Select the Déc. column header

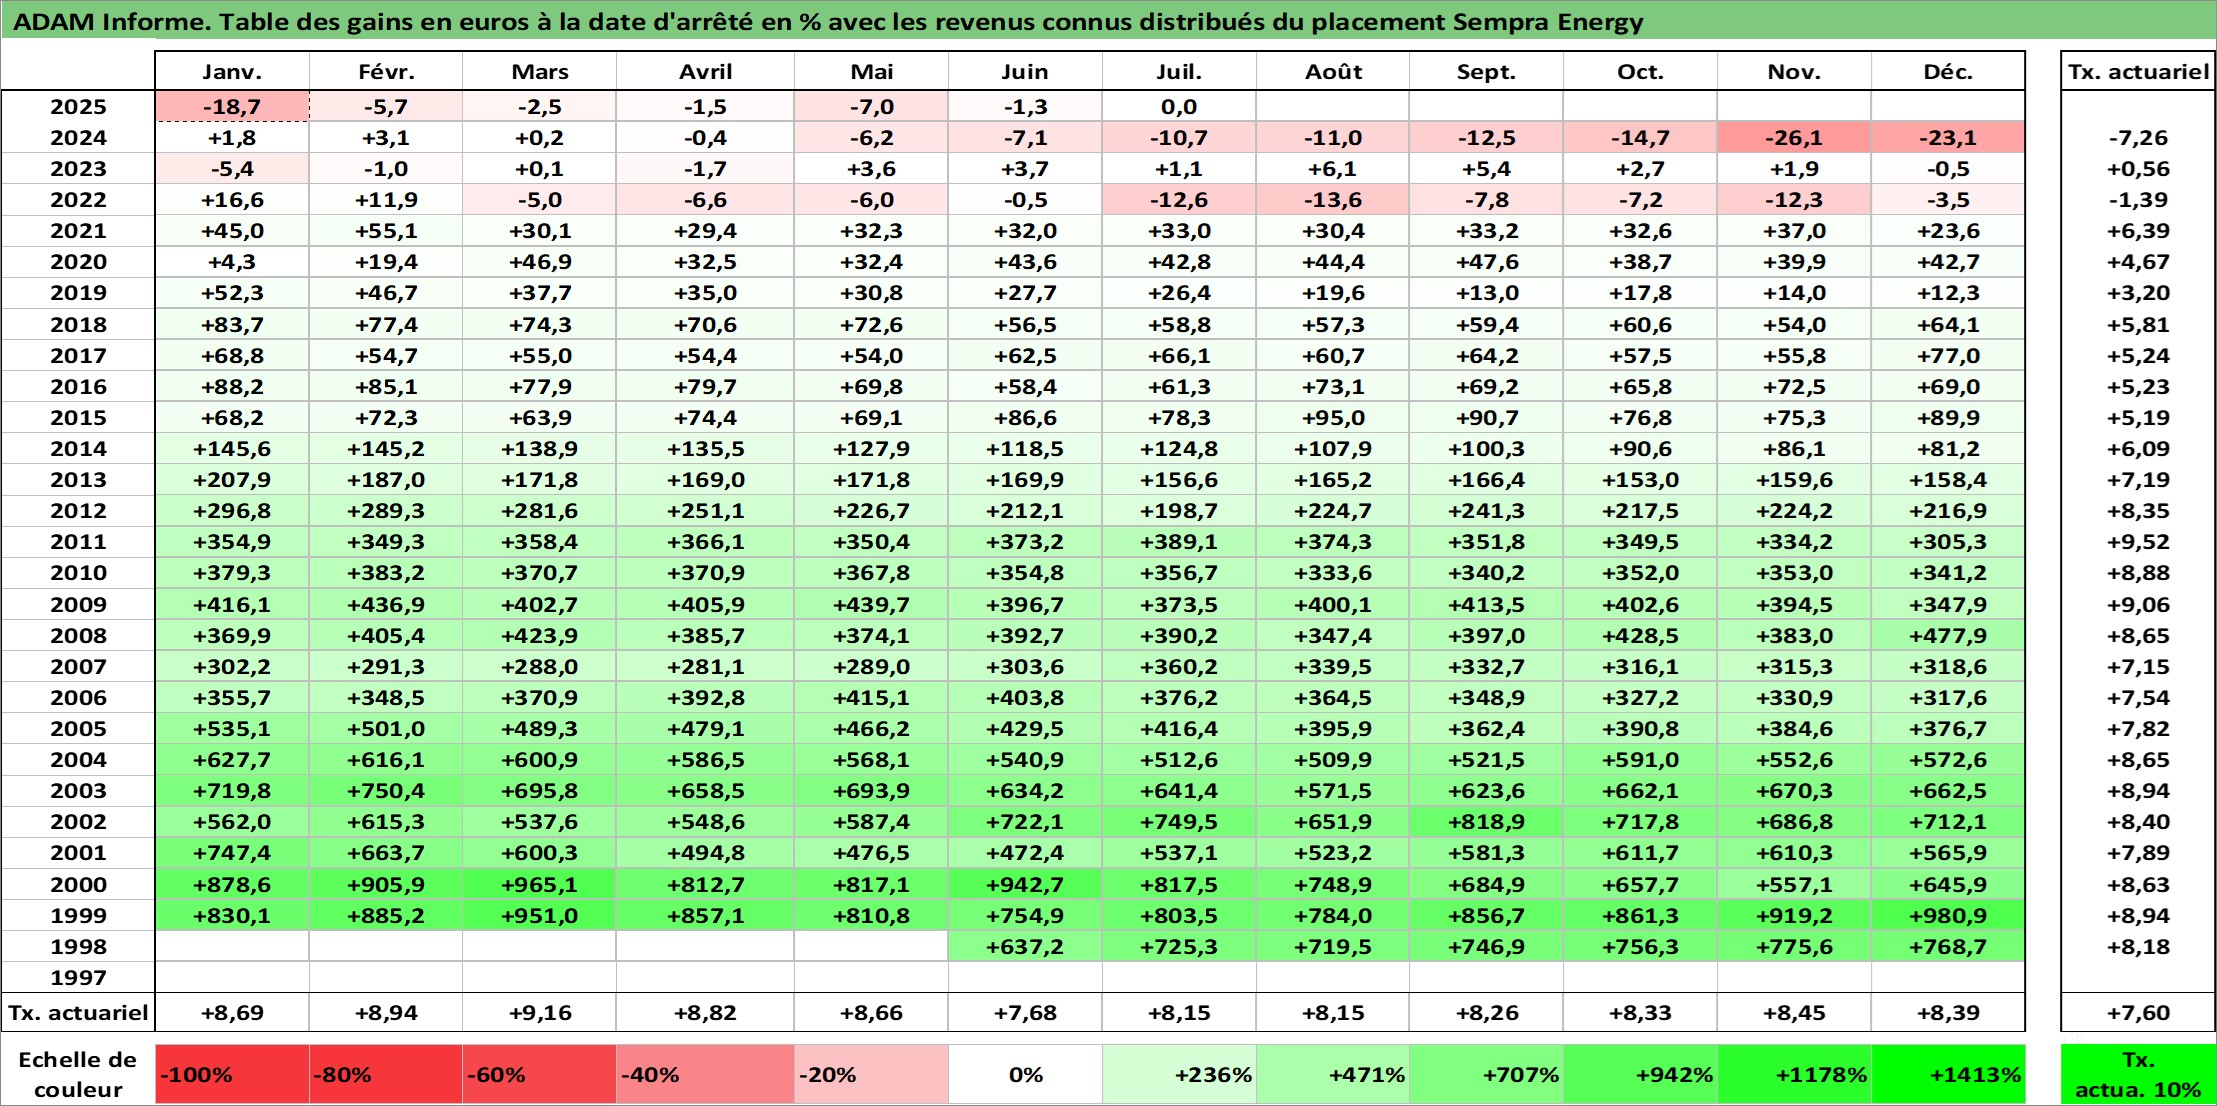[1948, 71]
